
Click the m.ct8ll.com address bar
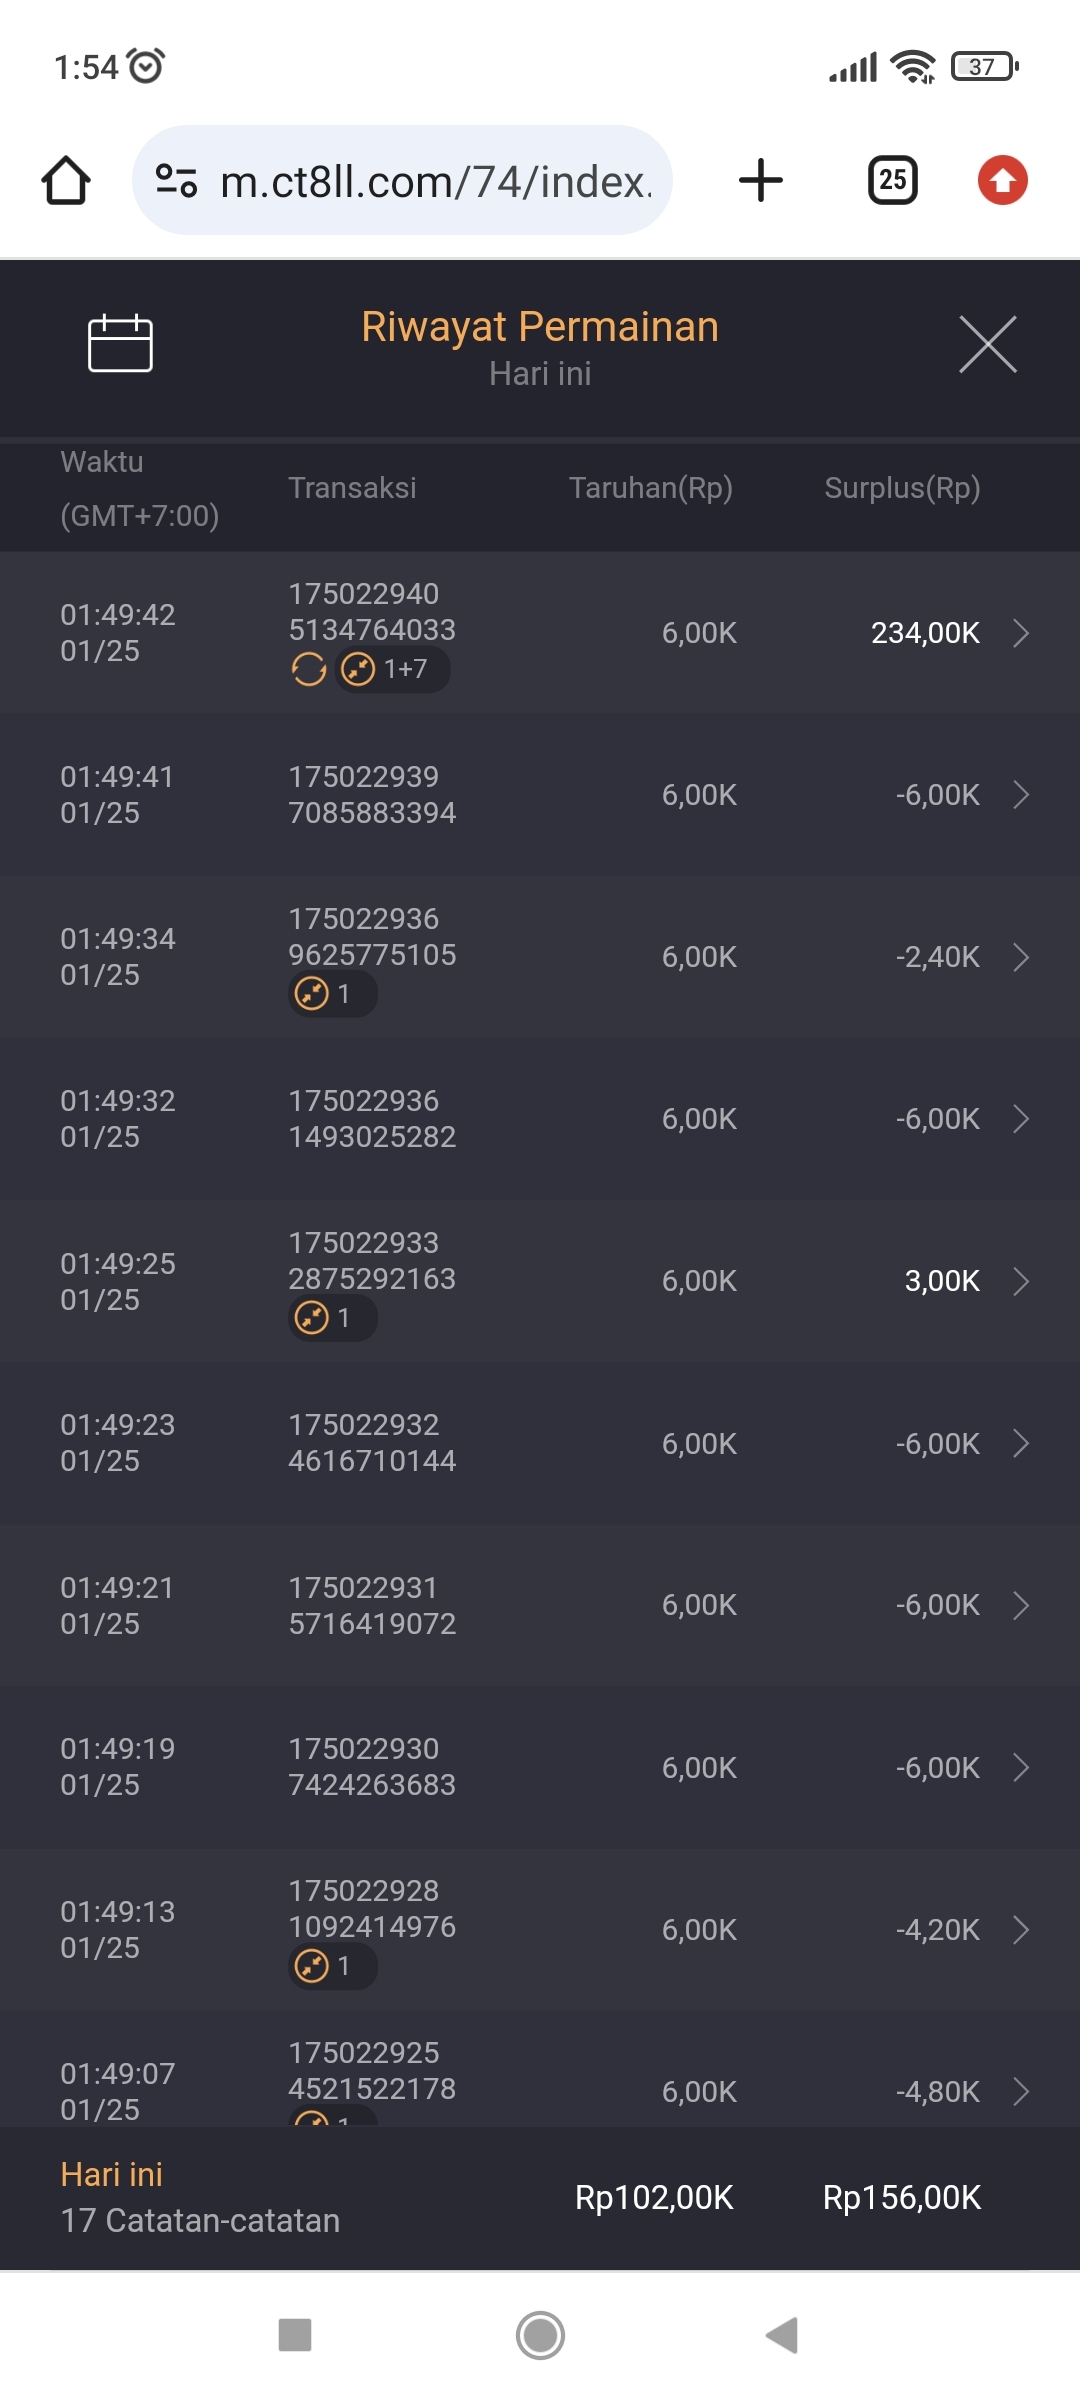[435, 181]
